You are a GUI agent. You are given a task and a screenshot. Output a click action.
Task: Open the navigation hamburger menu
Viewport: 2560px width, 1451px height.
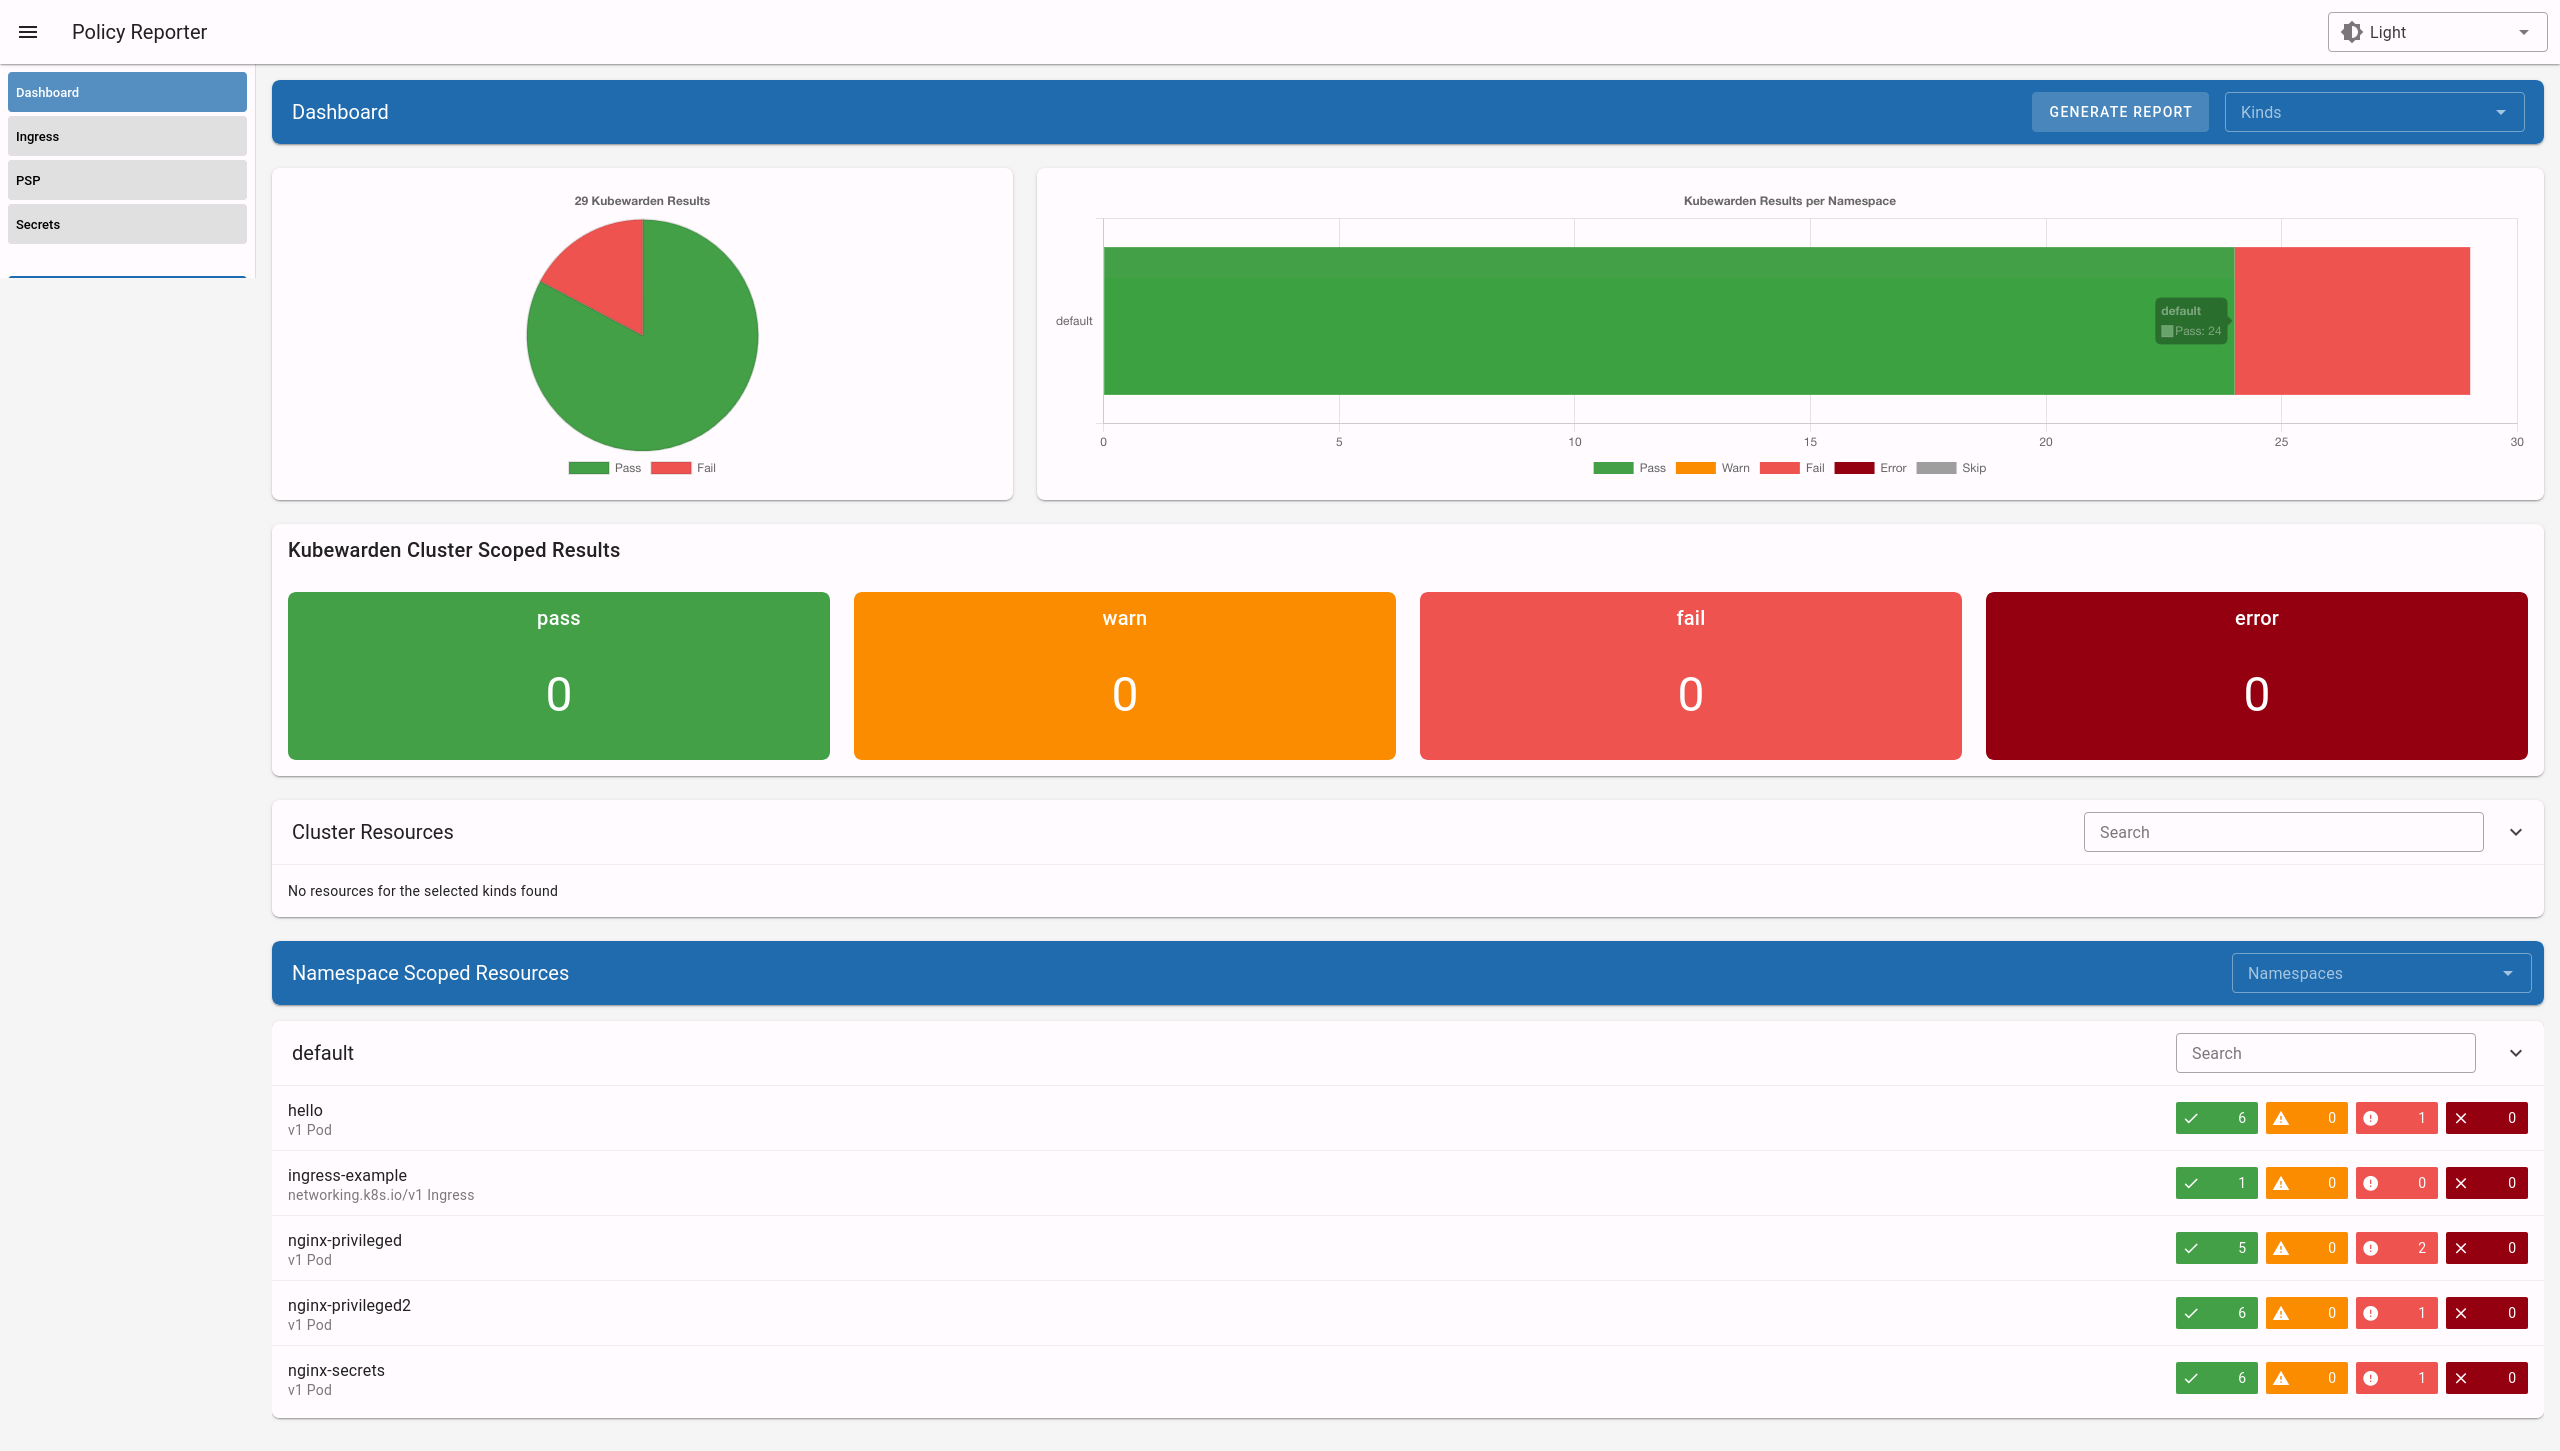[x=27, y=31]
